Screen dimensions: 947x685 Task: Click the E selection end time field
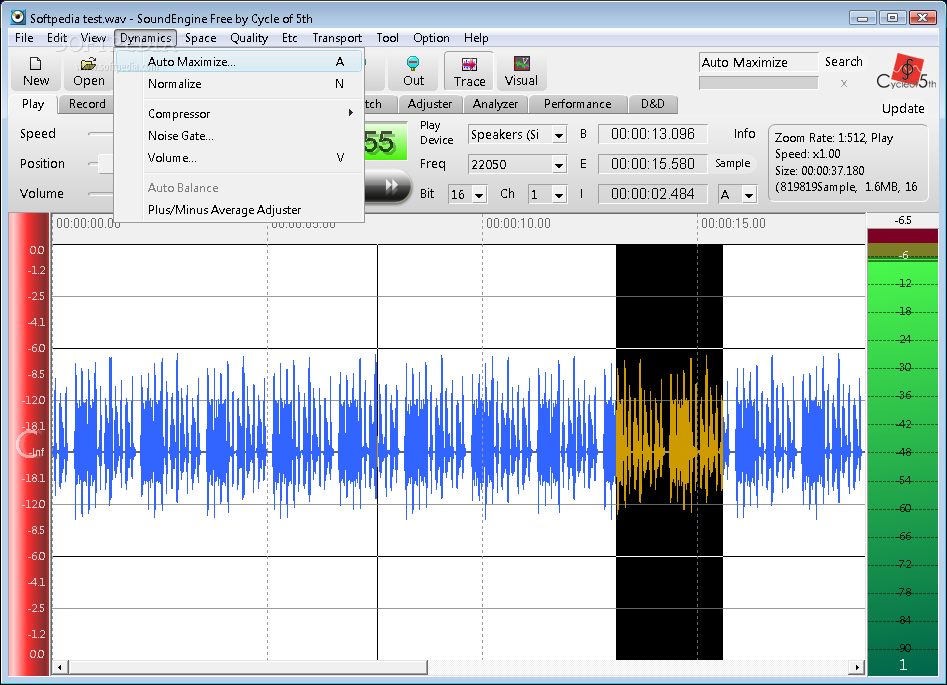click(x=652, y=164)
